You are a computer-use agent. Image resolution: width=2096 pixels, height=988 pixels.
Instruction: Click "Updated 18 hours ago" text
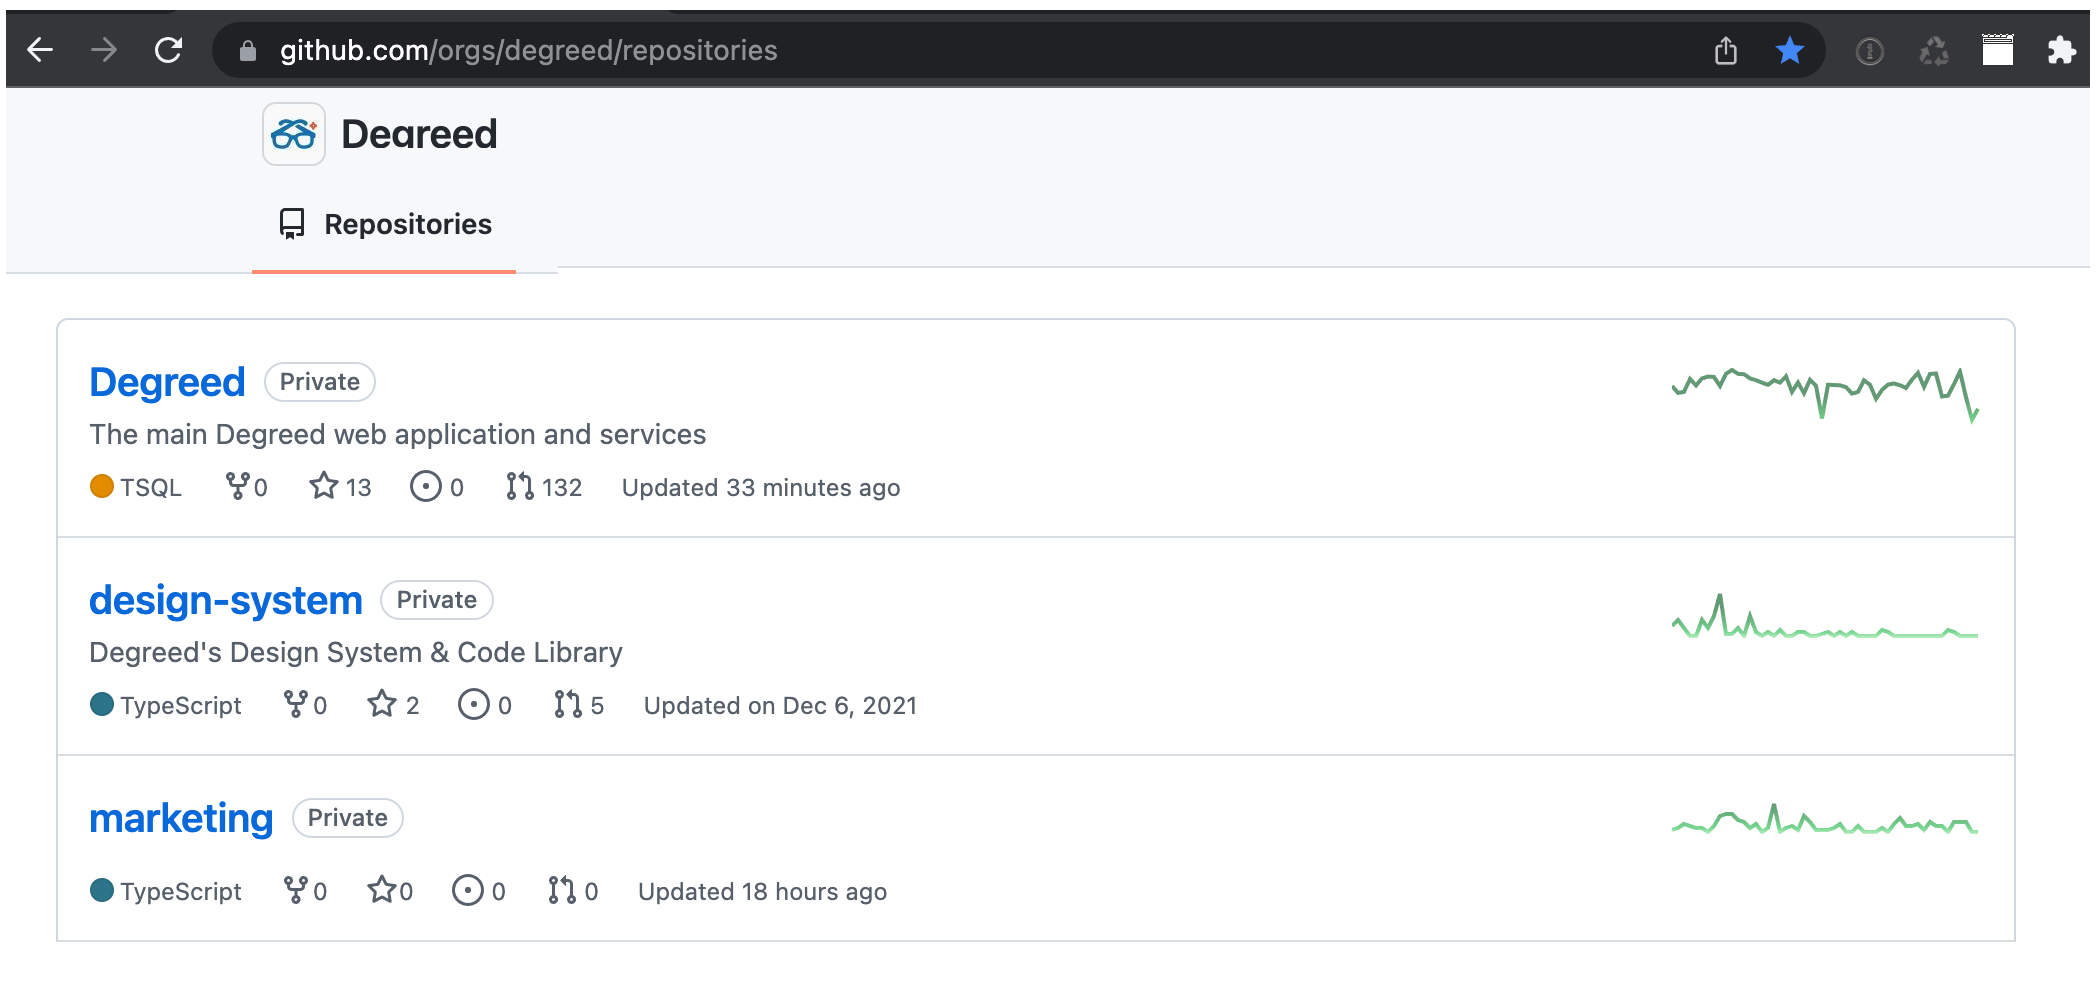tap(763, 891)
